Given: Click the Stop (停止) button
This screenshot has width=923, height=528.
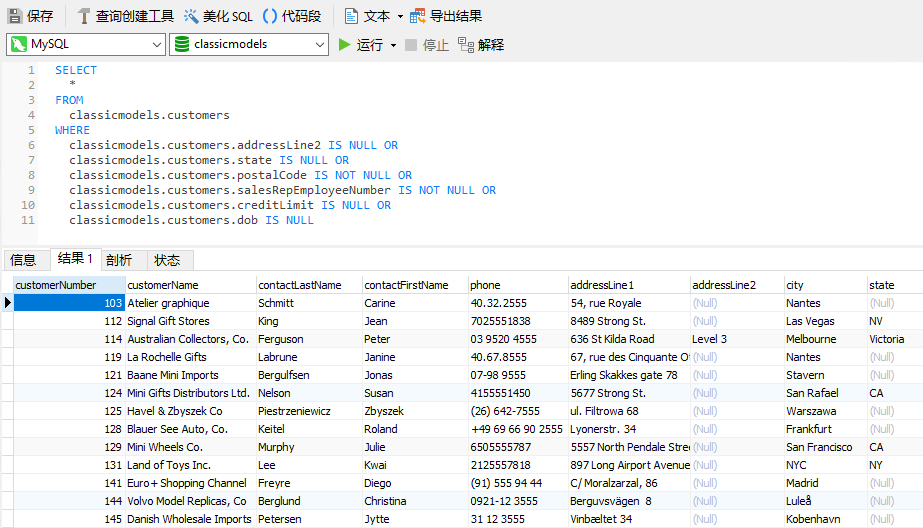Looking at the screenshot, I should tap(427, 45).
